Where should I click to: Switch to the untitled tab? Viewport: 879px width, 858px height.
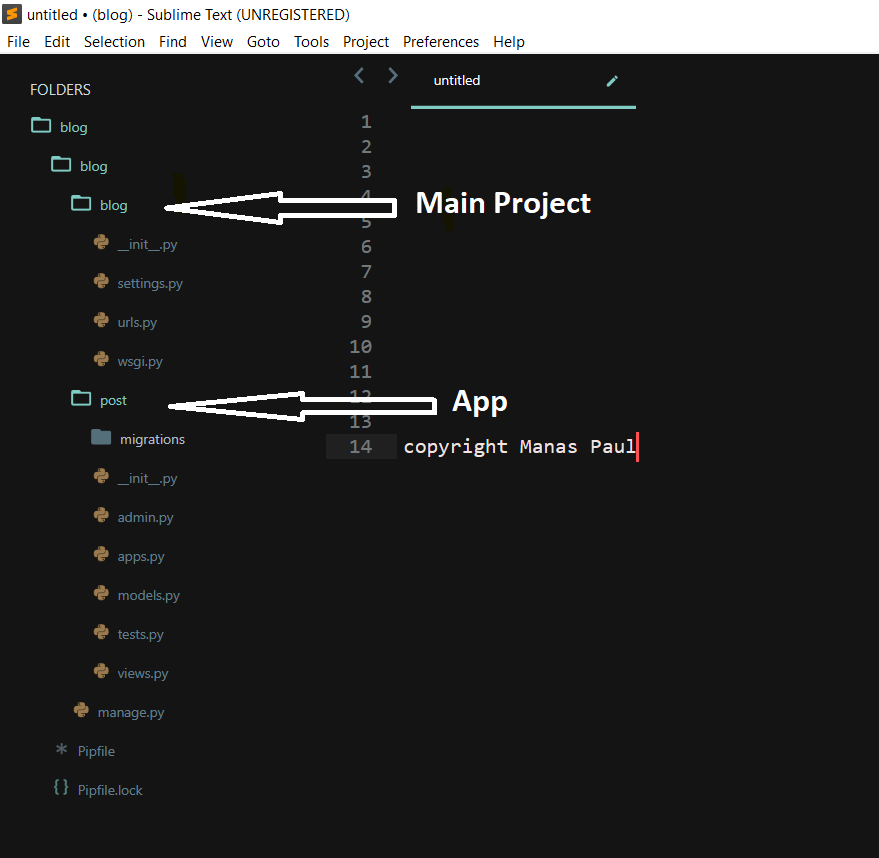coord(457,81)
